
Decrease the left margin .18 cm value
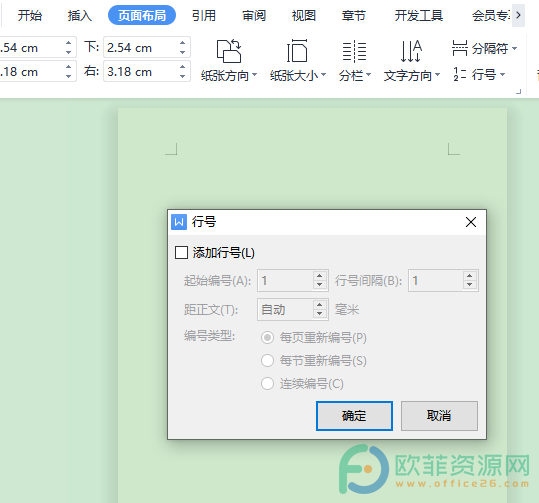click(68, 76)
